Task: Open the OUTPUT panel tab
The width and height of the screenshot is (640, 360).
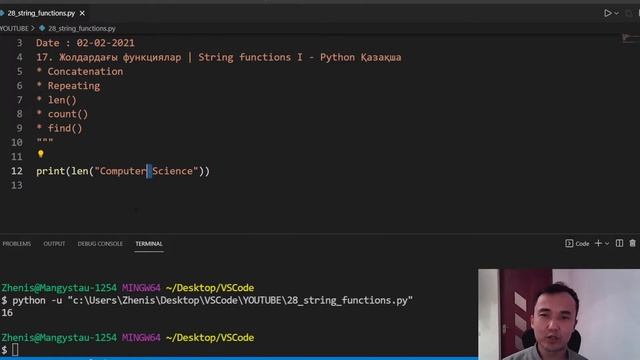Action: click(54, 244)
